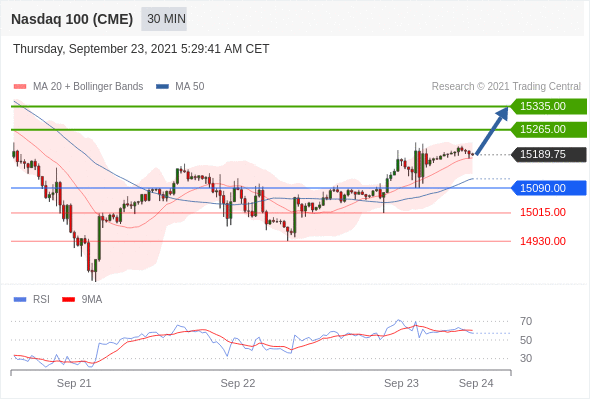The height and width of the screenshot is (400, 590).
Task: Select the 15335.00 resistance price tag
Action: (549, 106)
